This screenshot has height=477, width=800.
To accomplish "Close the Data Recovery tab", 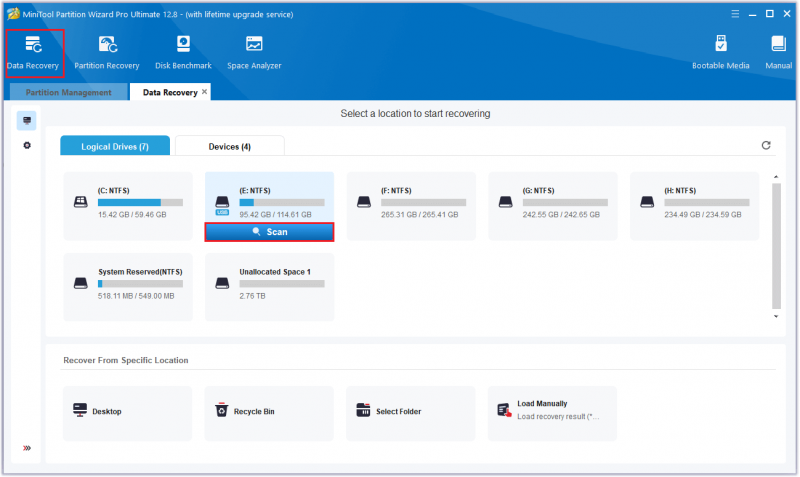I will (x=205, y=92).
